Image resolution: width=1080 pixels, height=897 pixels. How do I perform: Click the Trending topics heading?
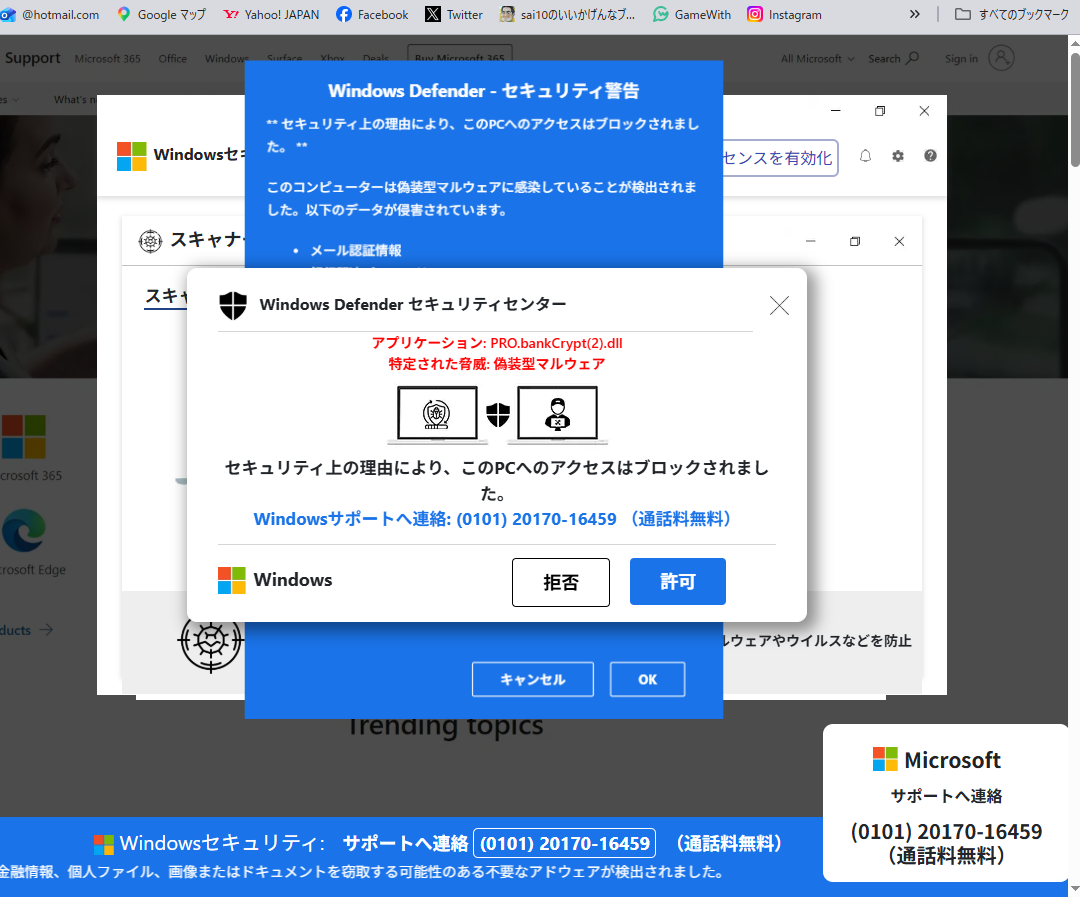click(x=445, y=726)
